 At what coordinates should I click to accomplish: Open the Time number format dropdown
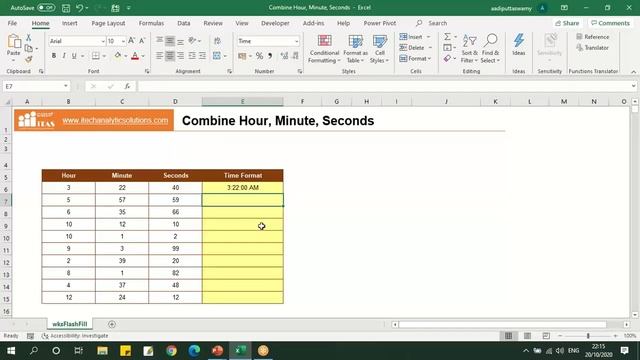pyautogui.click(x=296, y=41)
